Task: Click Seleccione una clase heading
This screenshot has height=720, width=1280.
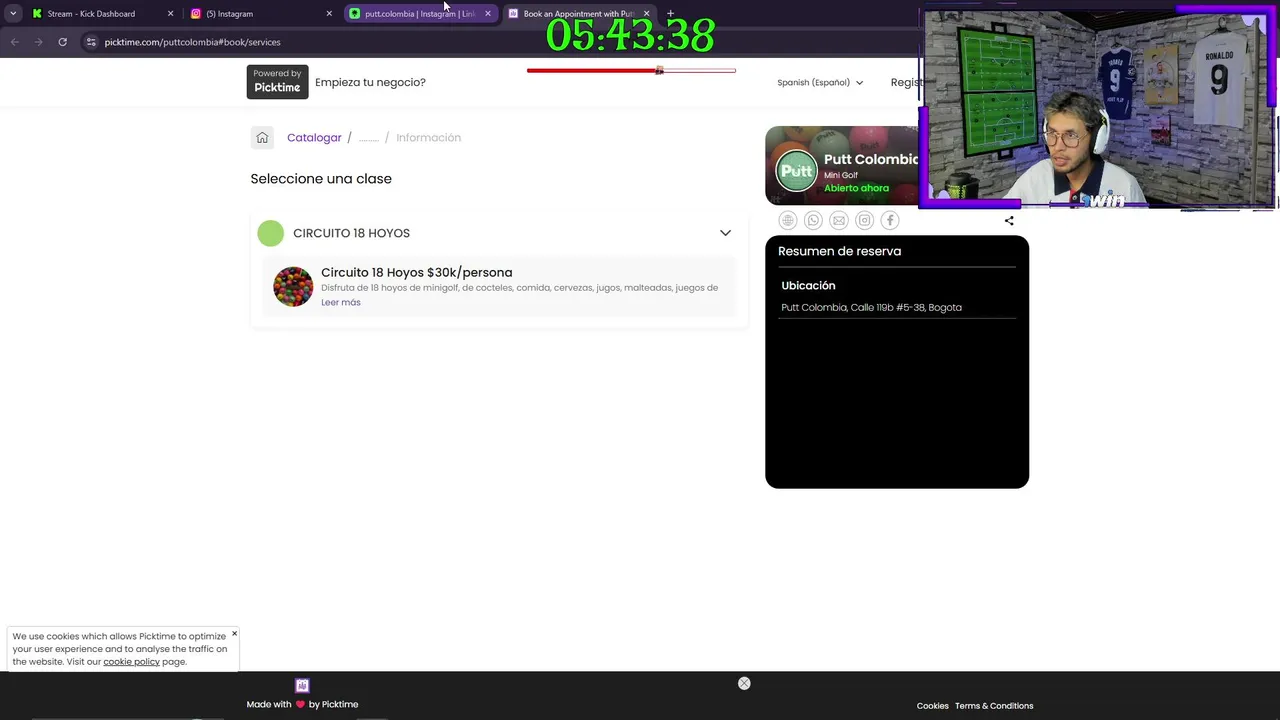Action: (321, 178)
